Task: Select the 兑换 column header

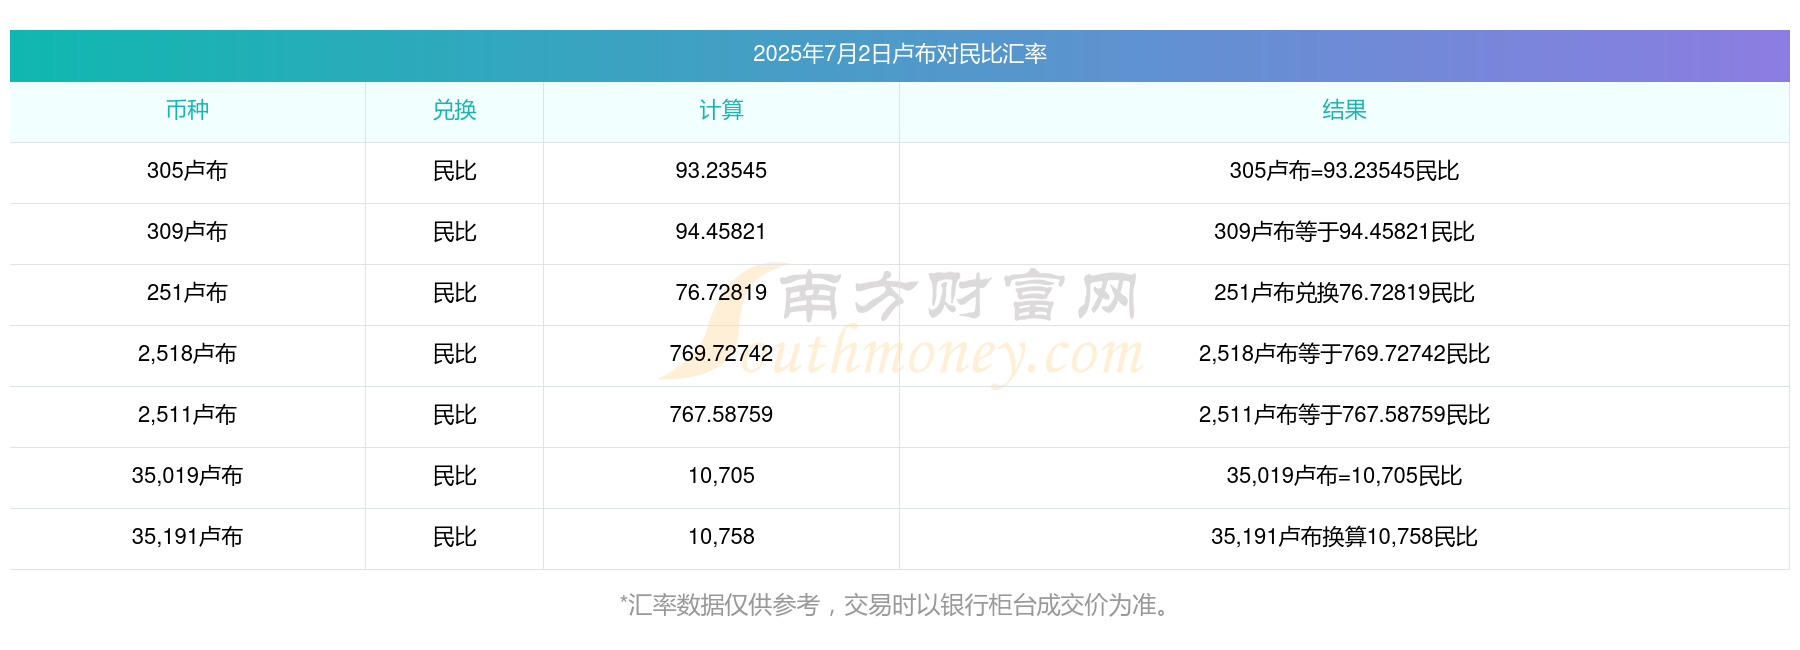Action: point(454,110)
